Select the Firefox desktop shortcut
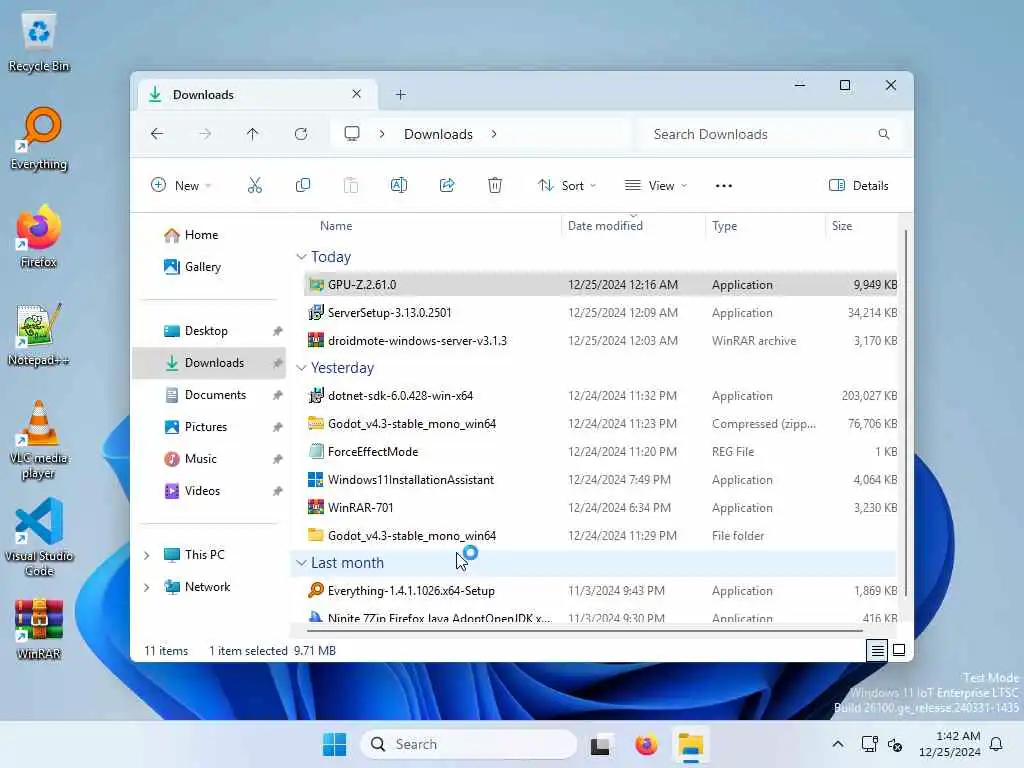This screenshot has width=1024, height=768. [39, 237]
